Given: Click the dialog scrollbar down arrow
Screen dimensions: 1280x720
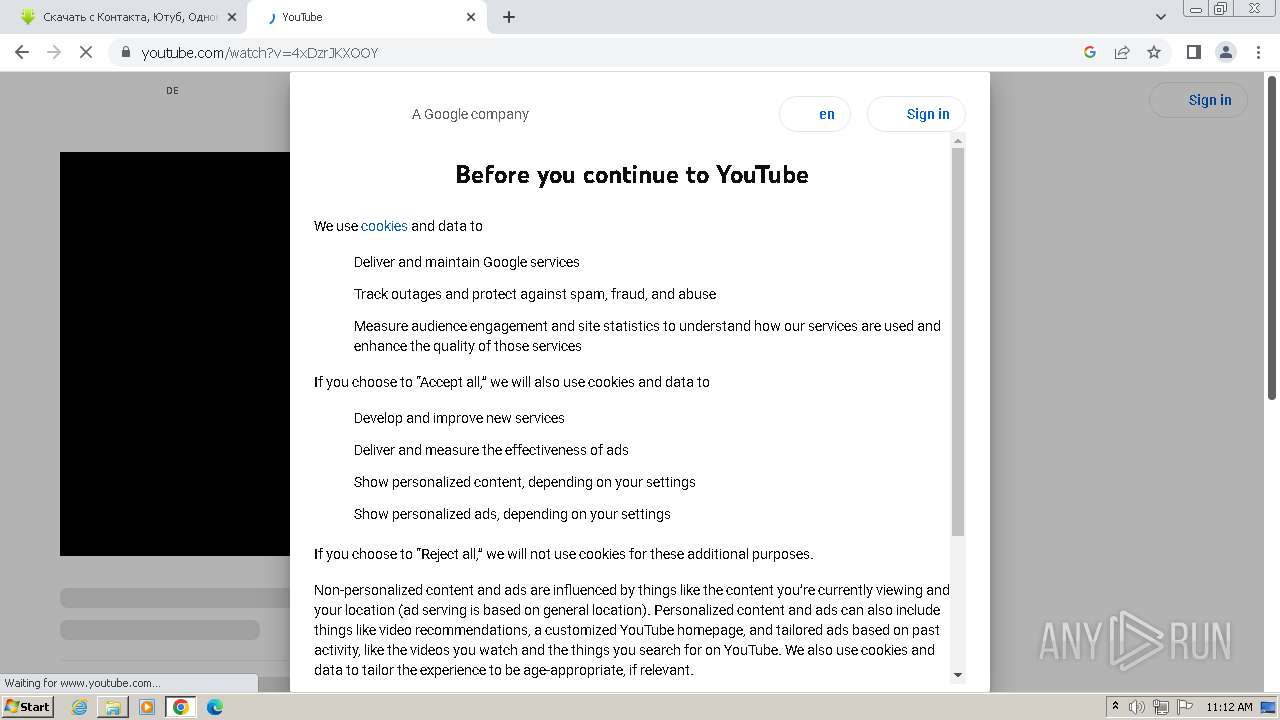Looking at the screenshot, I should point(958,675).
